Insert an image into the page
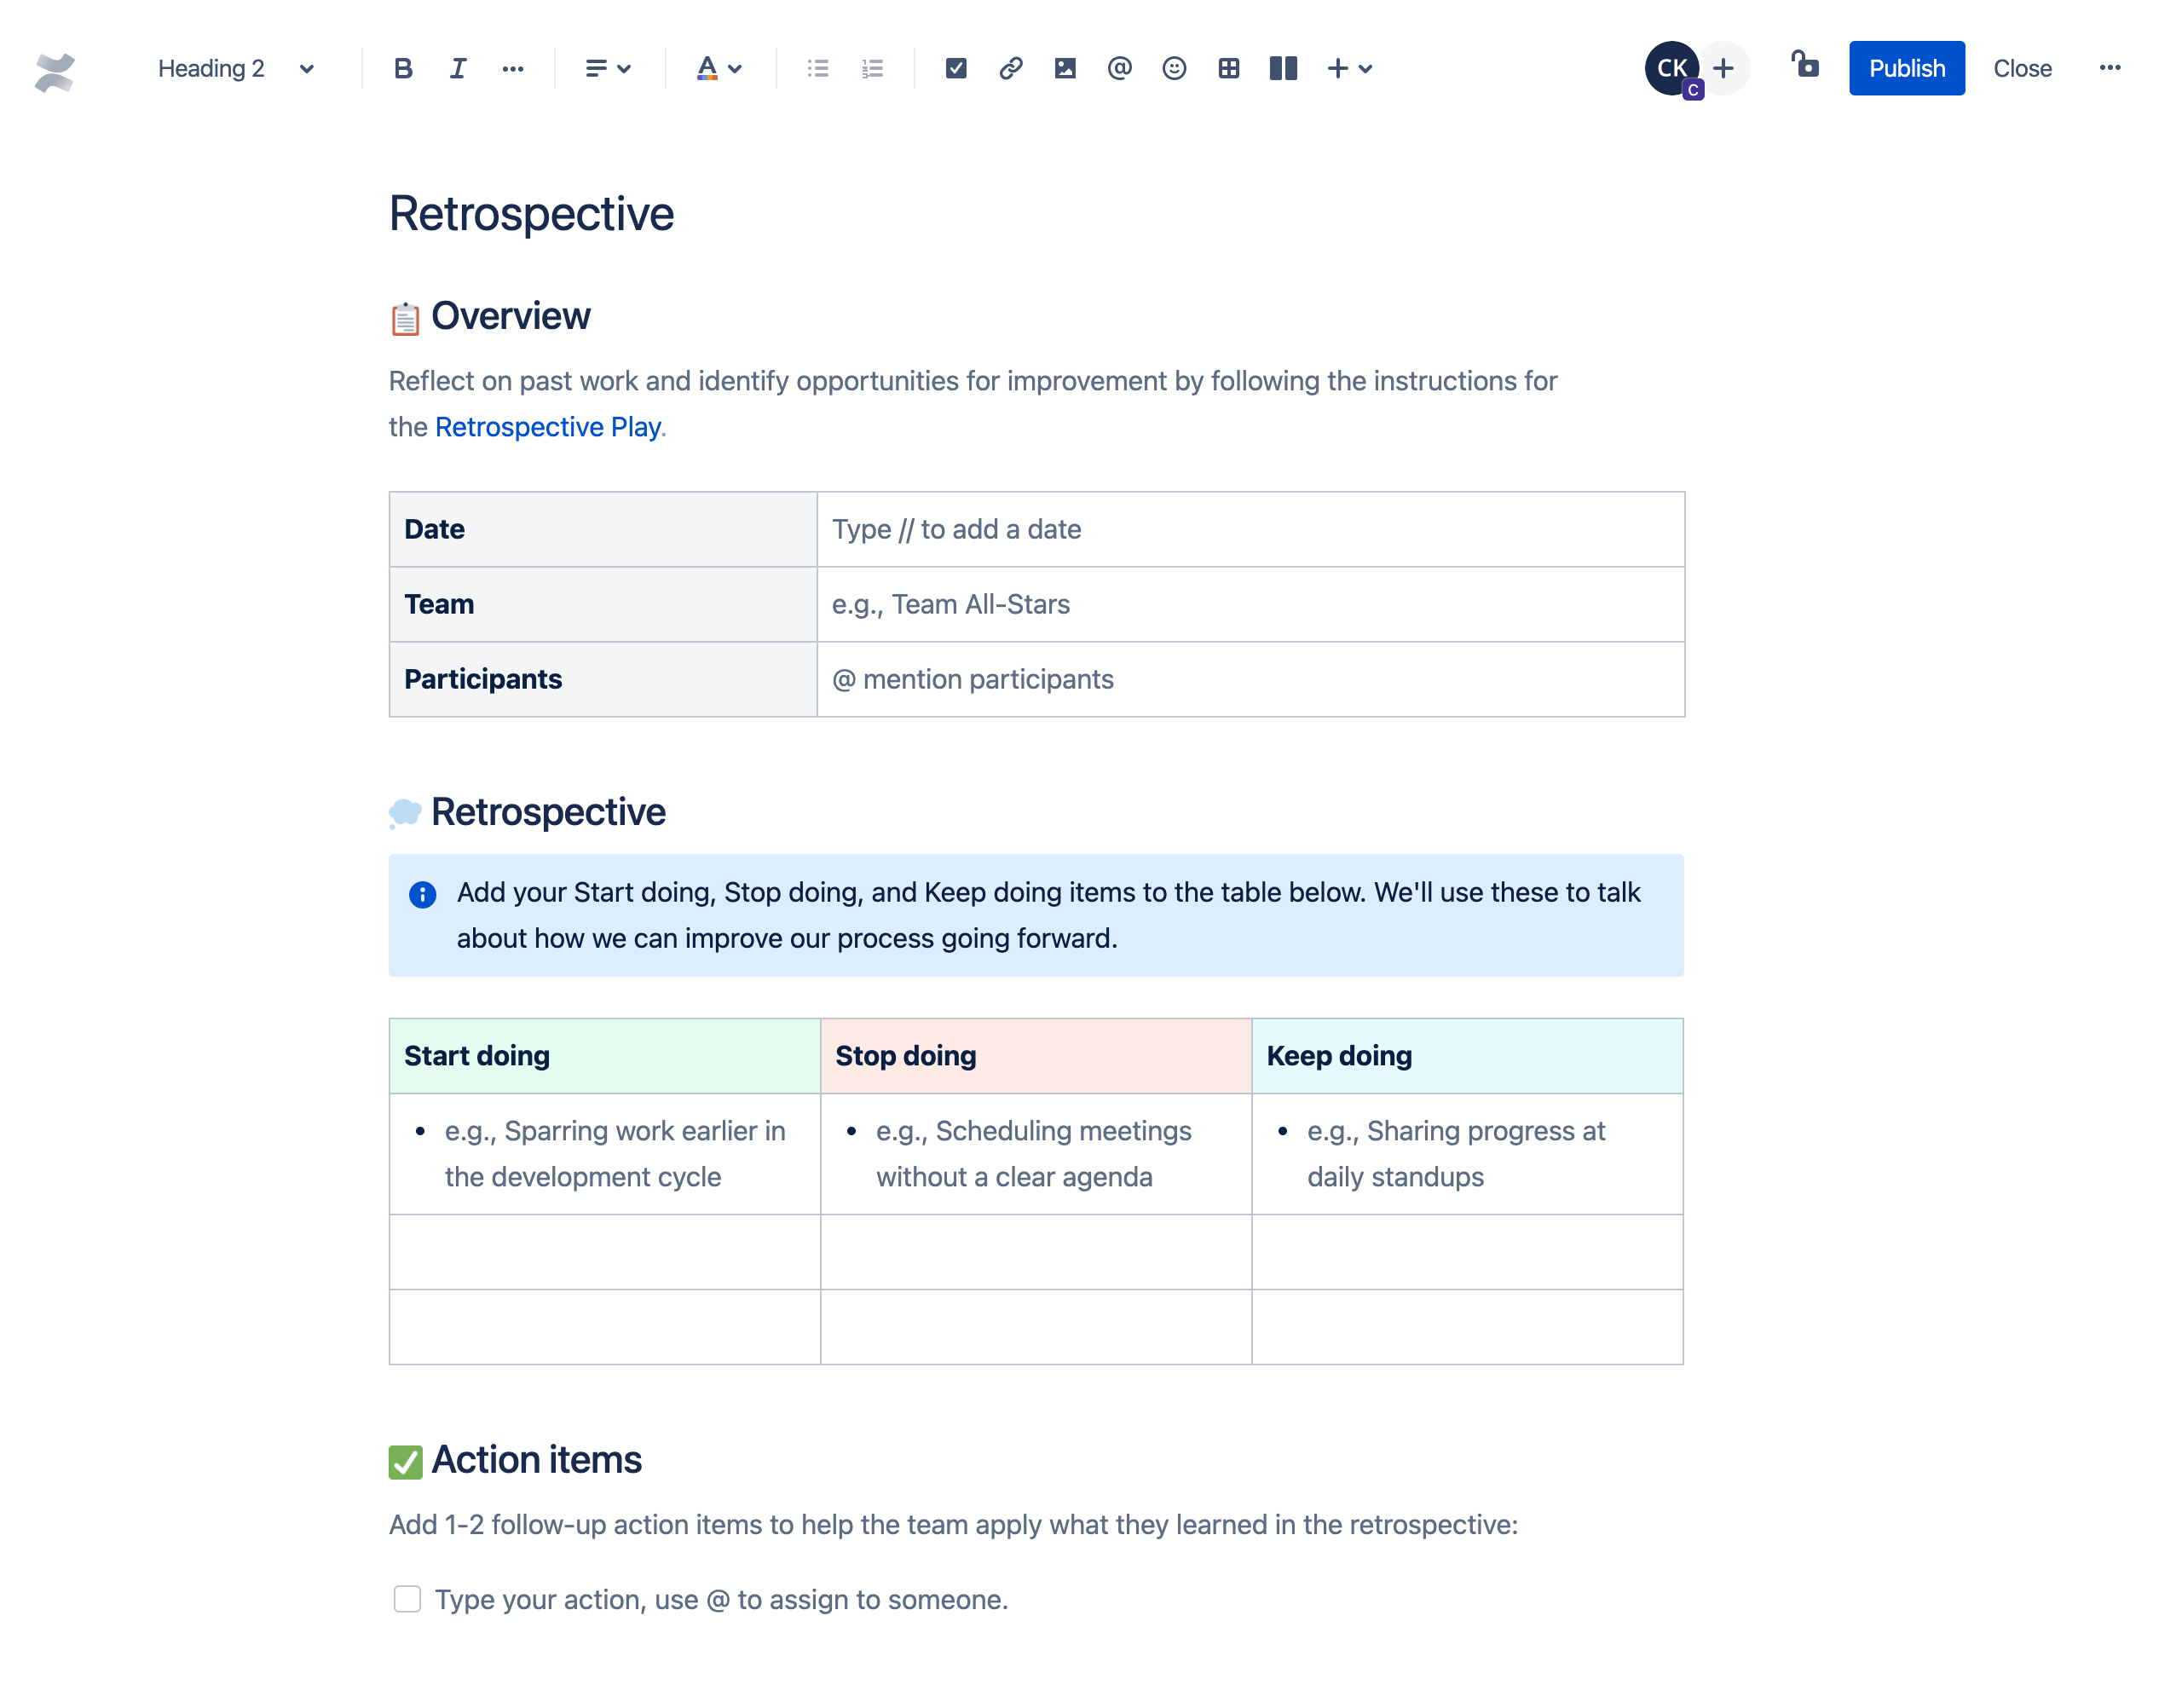This screenshot has height=1708, width=2182. pos(1065,67)
